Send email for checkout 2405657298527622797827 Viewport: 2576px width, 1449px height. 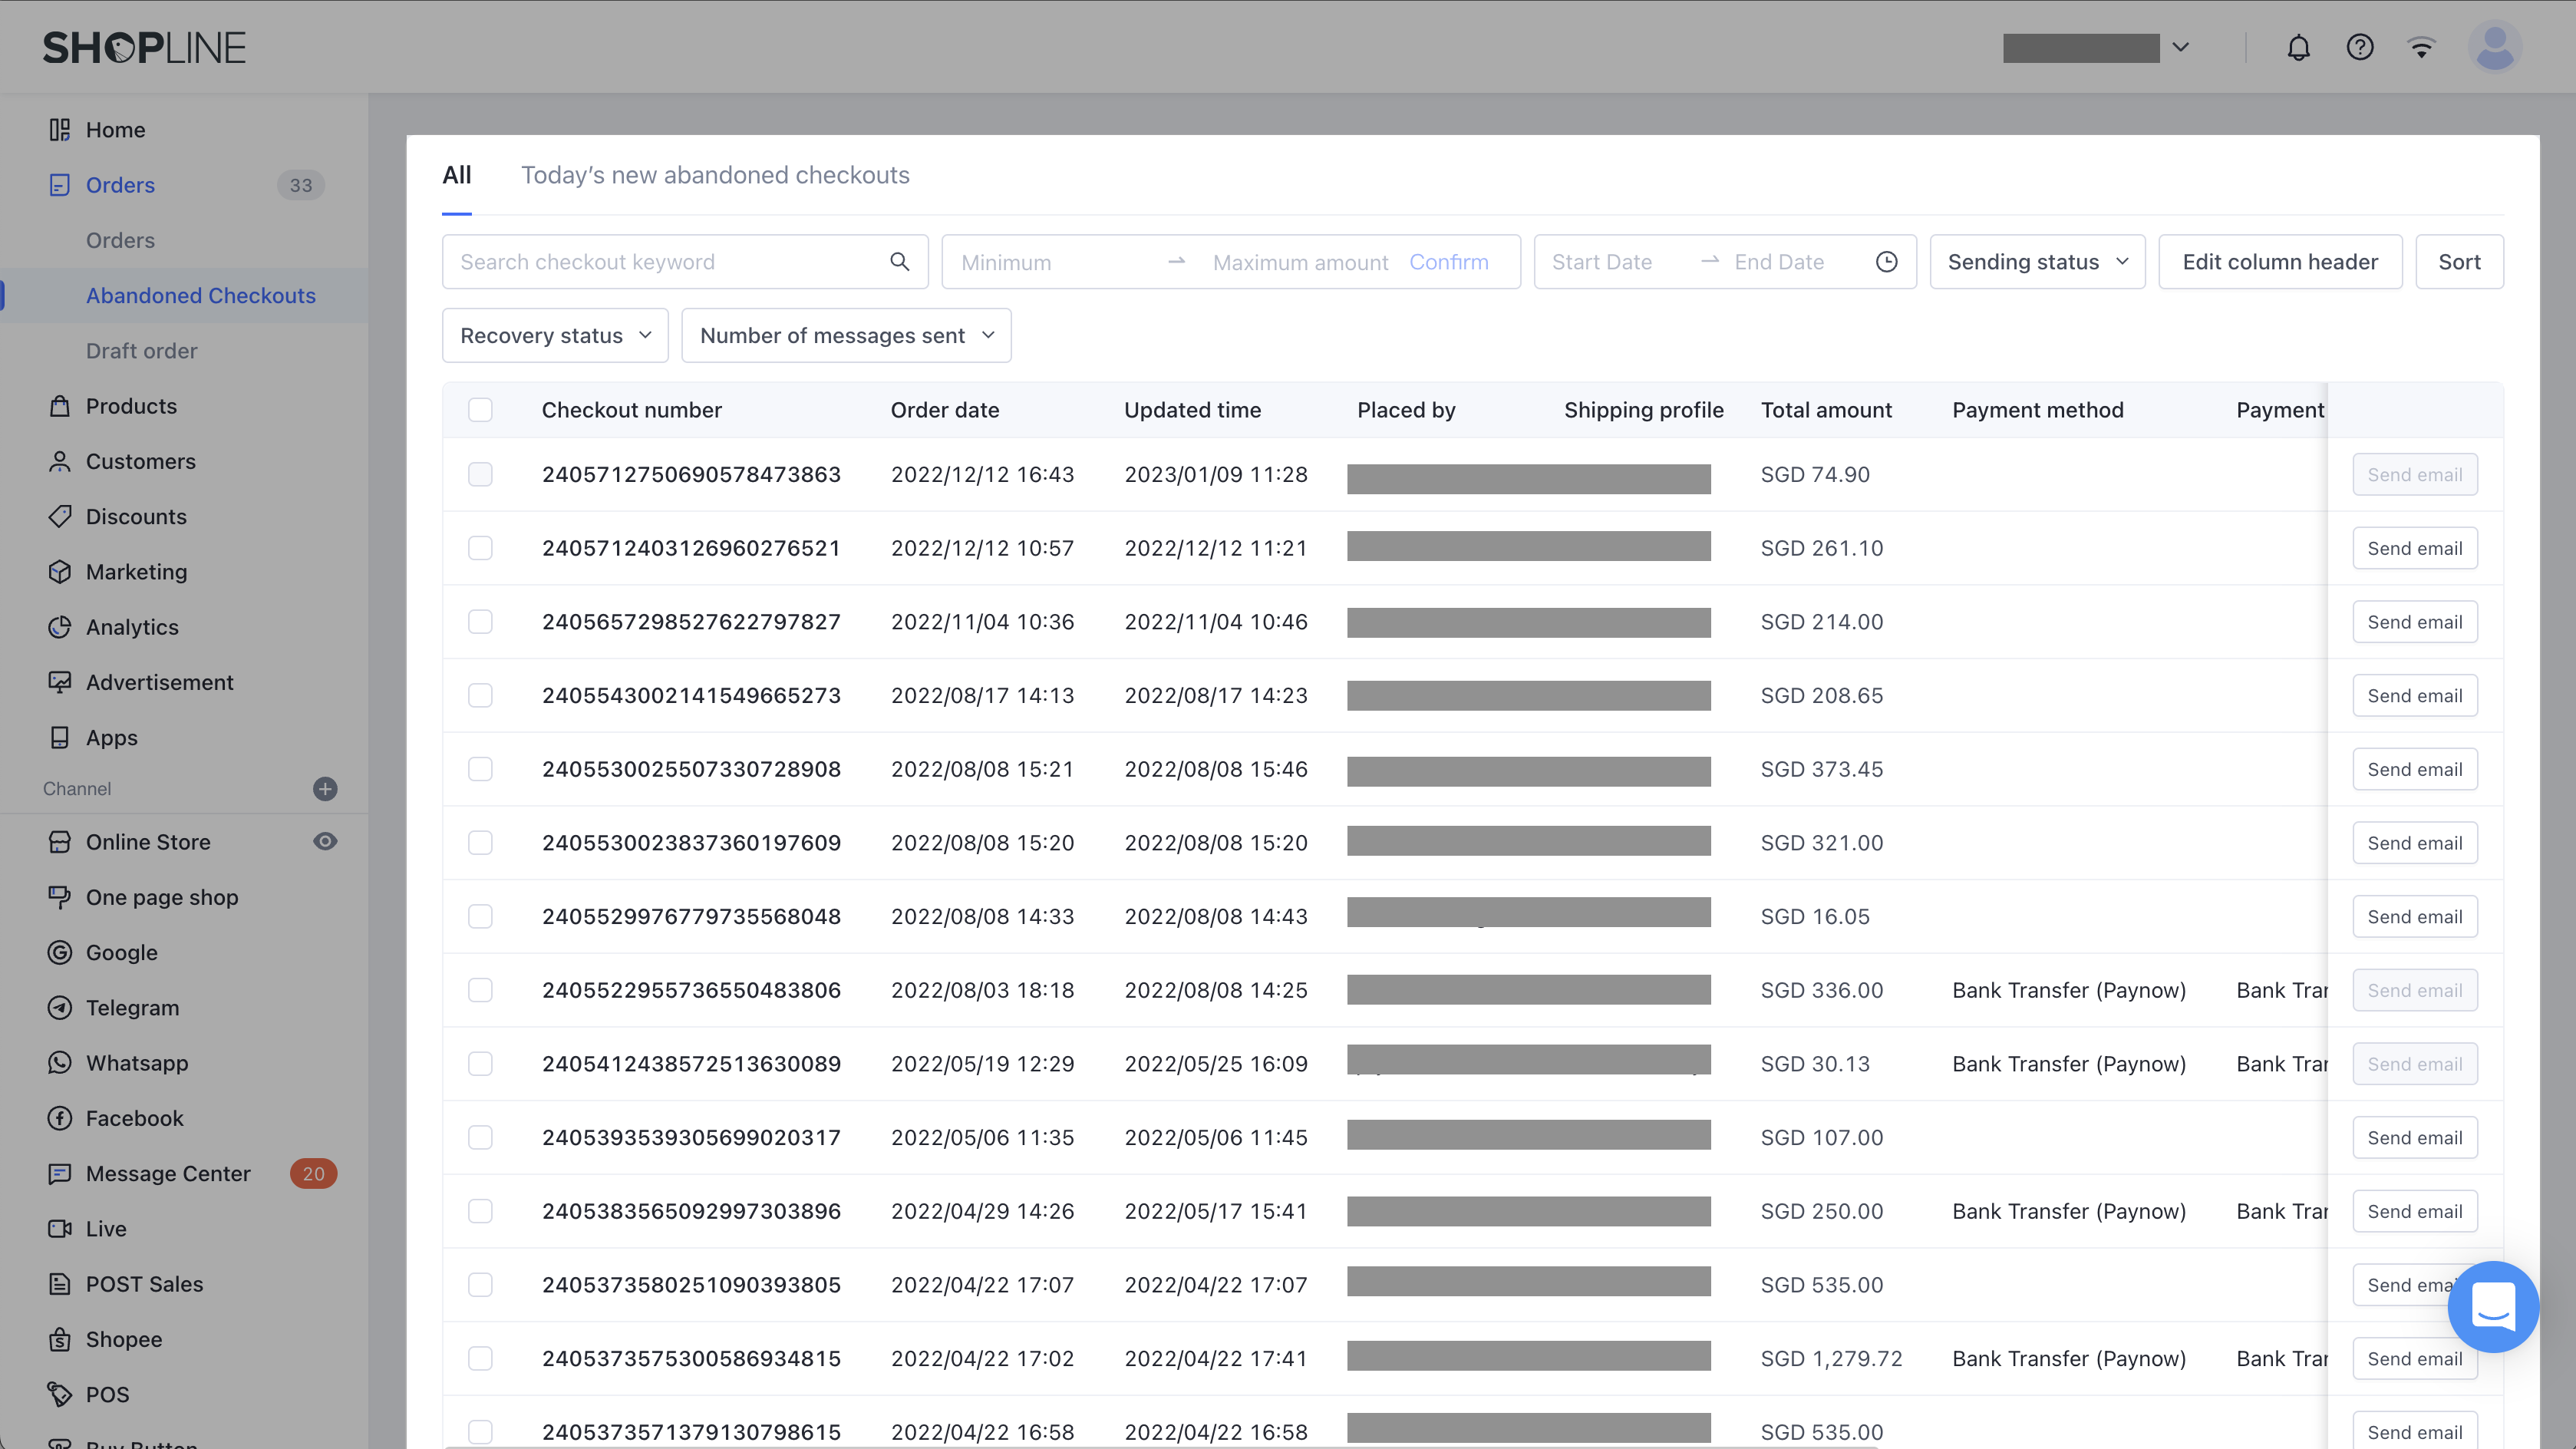tap(2414, 622)
